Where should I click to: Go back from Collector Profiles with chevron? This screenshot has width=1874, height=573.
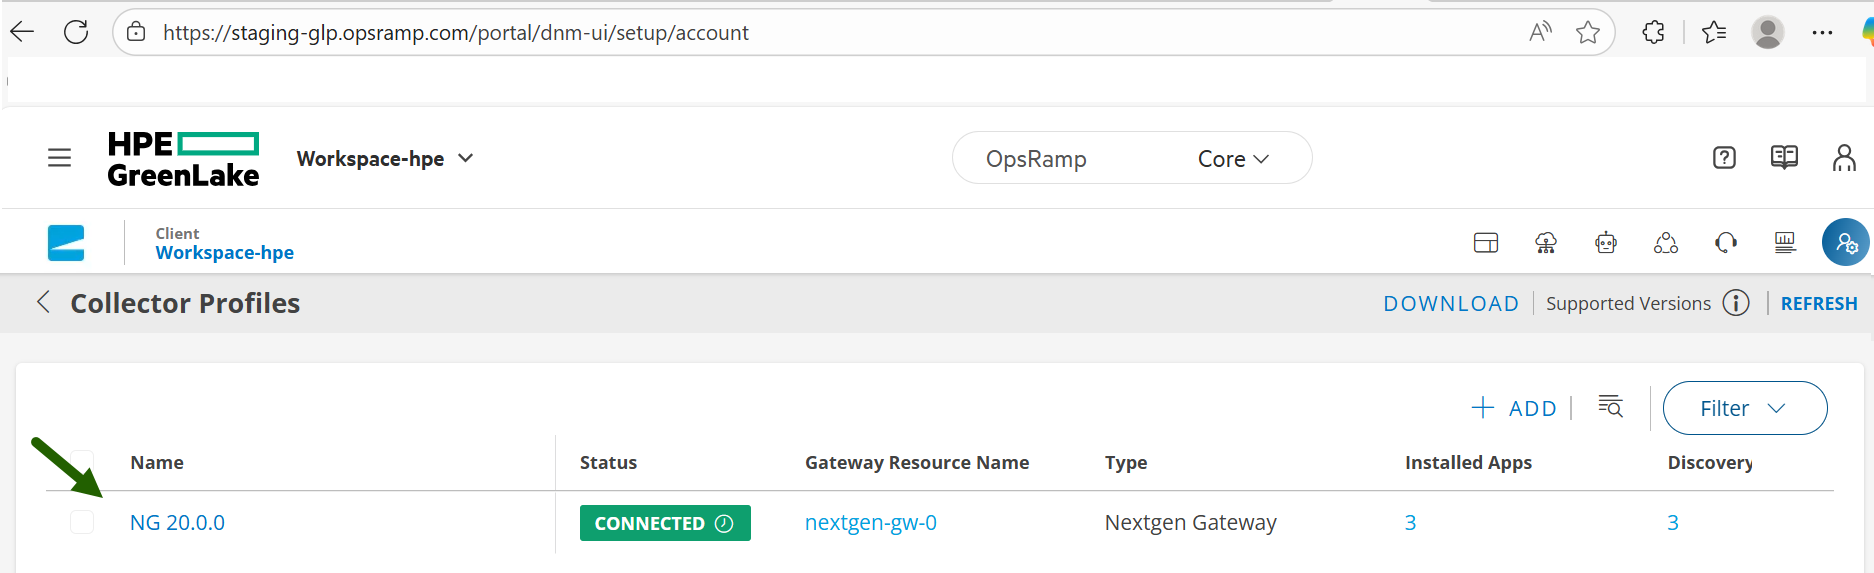pos(43,302)
